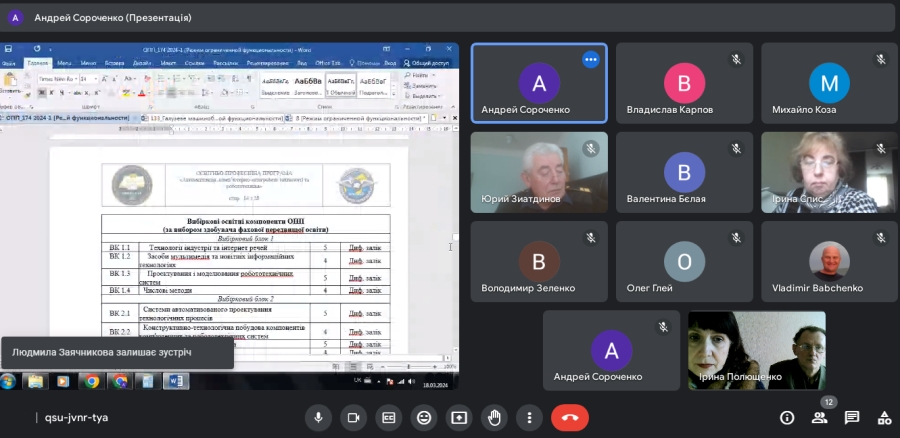Open the chat panel
The image size is (900, 438).
pos(852,417)
